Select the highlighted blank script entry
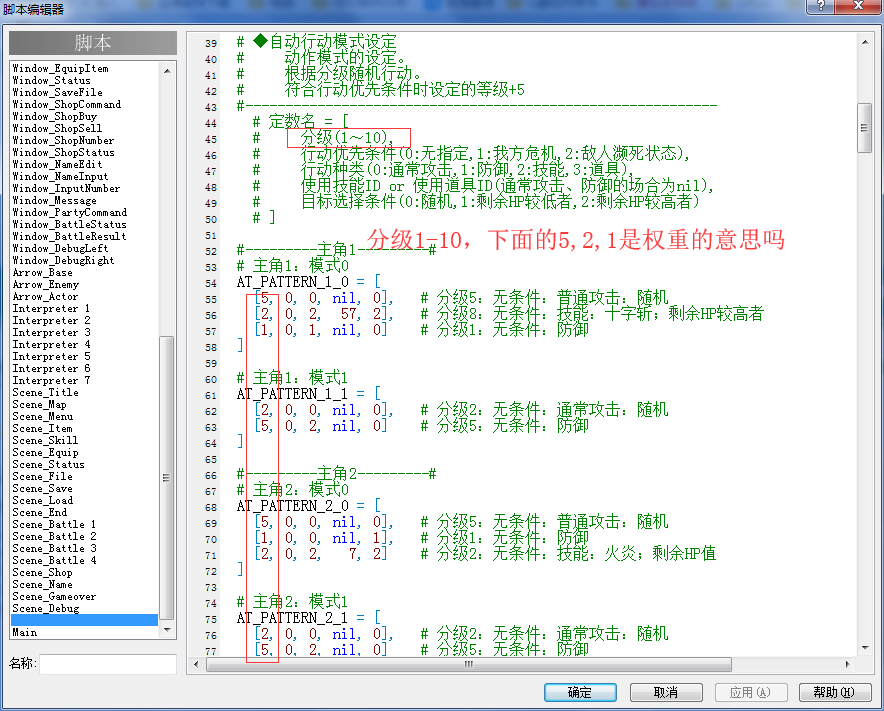The image size is (884, 711). (x=85, y=620)
